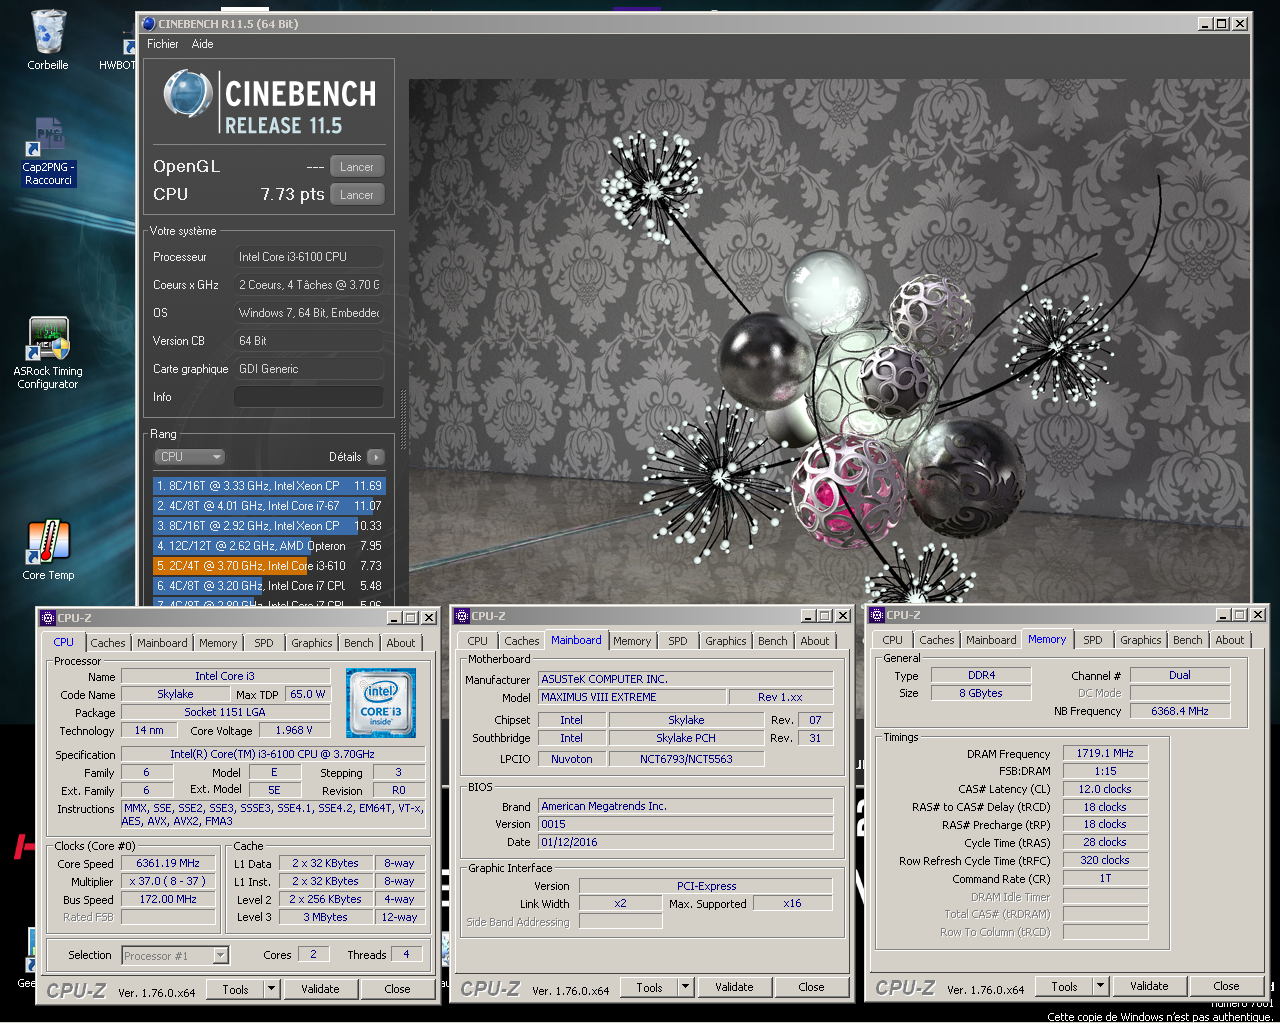Click the Intel Core i3-6100 CPU processor field
This screenshot has height=1024, width=1280.
tap(309, 257)
